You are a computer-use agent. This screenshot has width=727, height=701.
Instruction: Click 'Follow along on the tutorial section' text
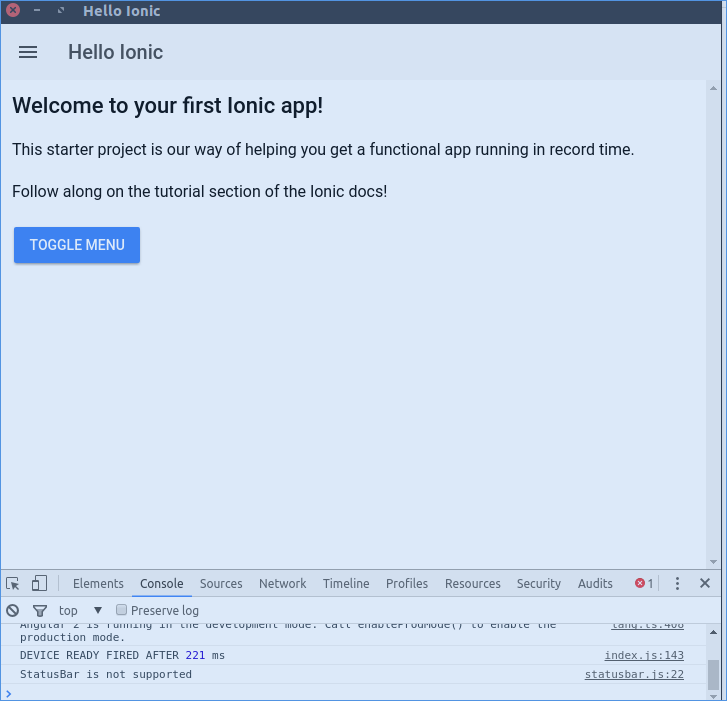coord(199,191)
